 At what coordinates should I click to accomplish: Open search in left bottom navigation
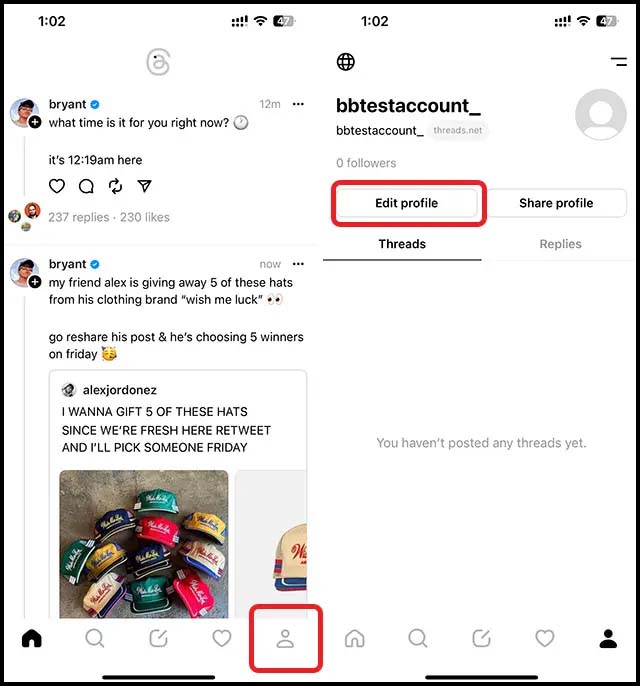95,638
